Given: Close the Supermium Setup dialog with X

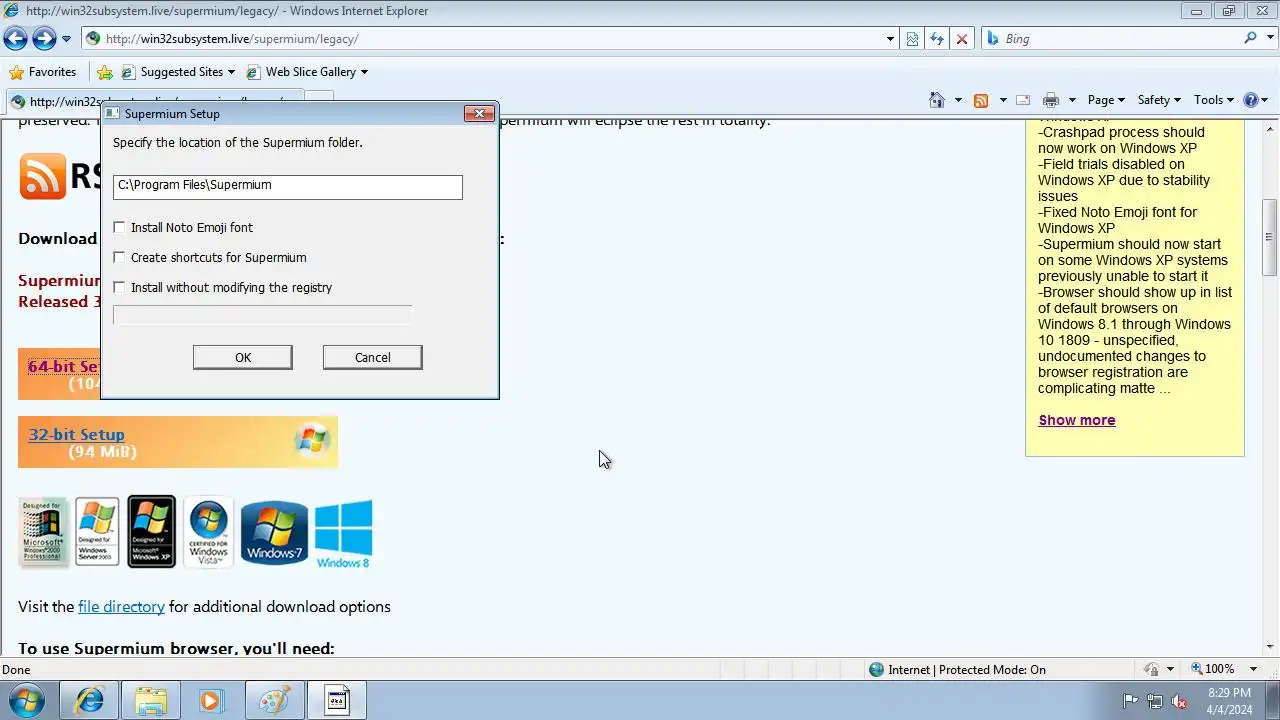Looking at the screenshot, I should pyautogui.click(x=479, y=113).
